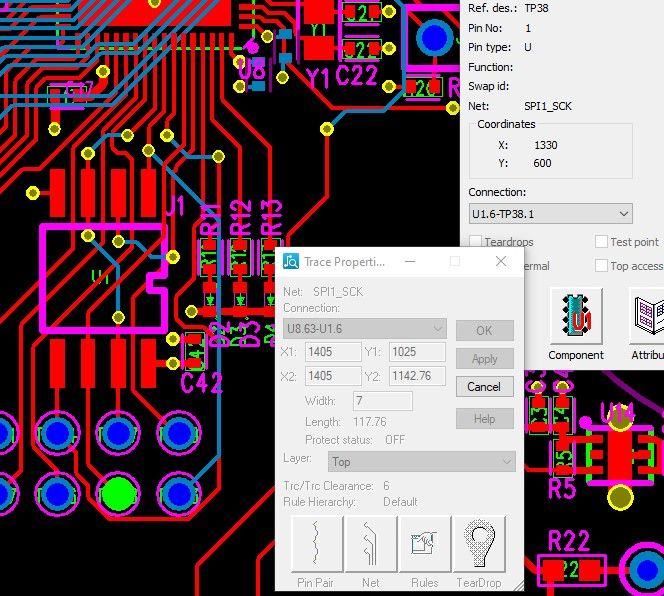Enable the Test point checkbox
664x596 pixels.
click(601, 242)
